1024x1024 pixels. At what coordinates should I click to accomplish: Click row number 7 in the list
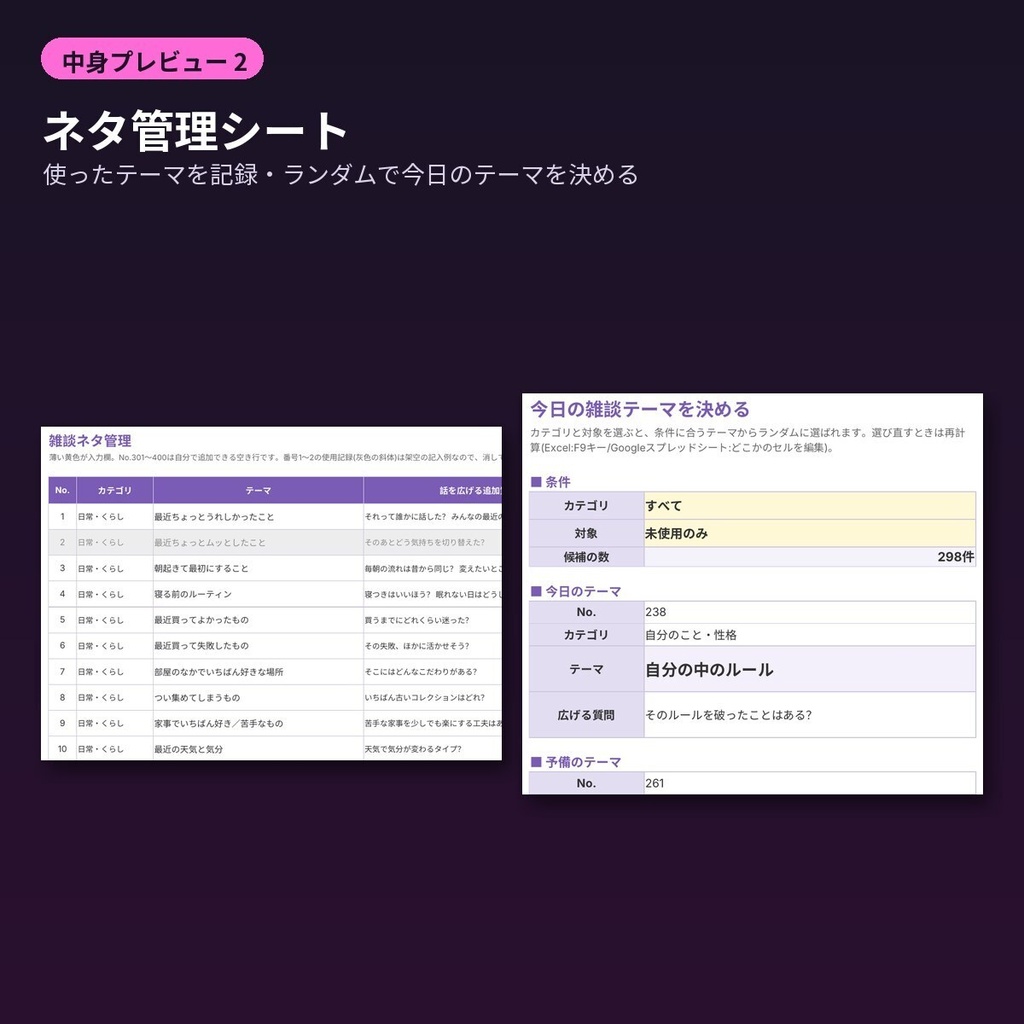63,671
